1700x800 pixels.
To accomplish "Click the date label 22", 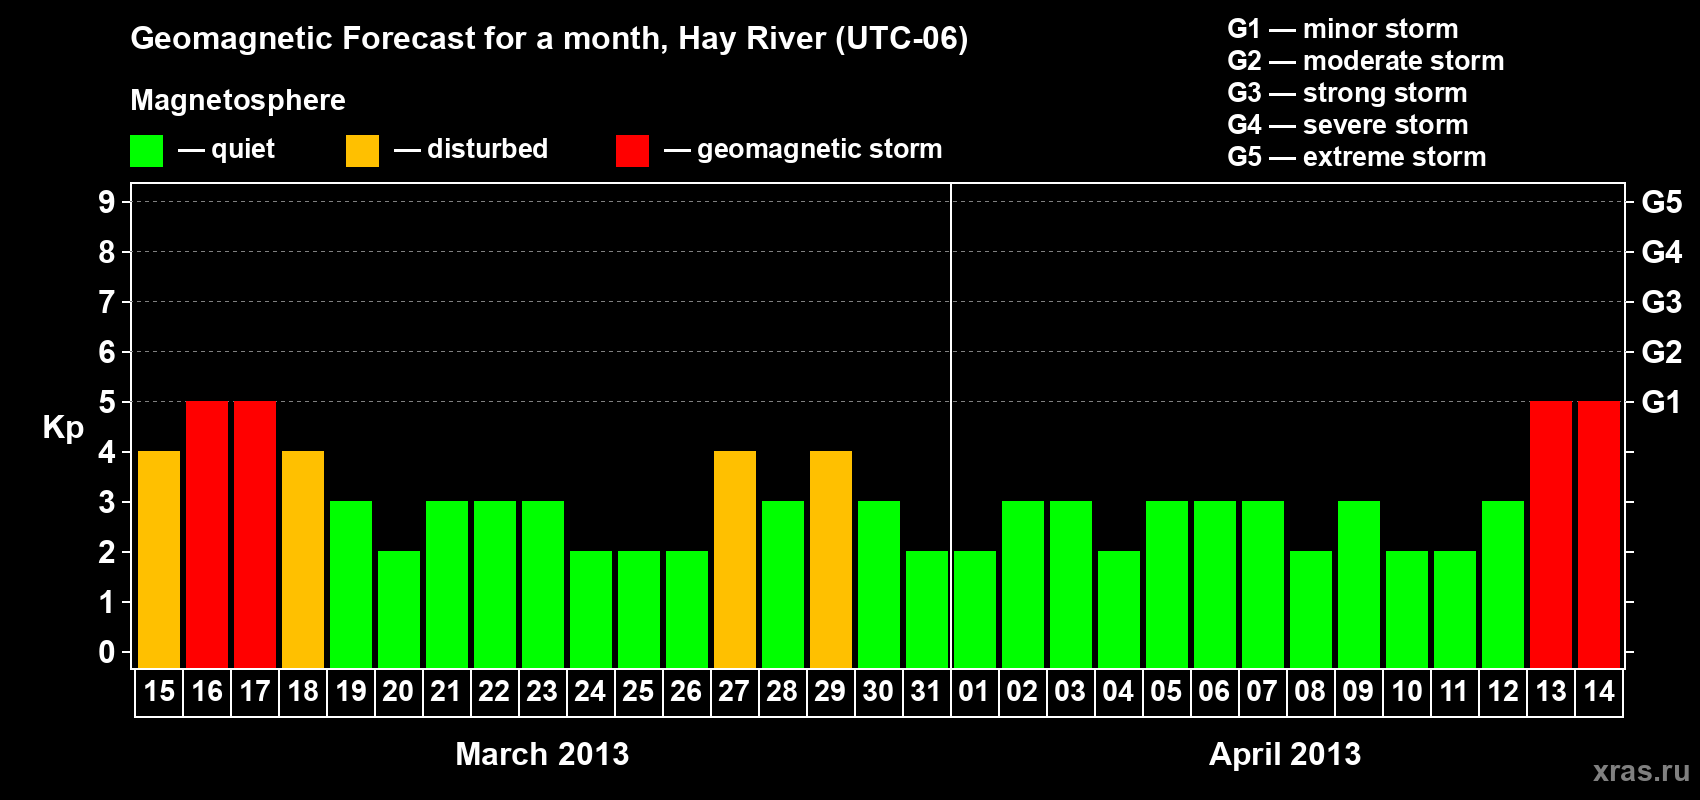I will [x=494, y=691].
